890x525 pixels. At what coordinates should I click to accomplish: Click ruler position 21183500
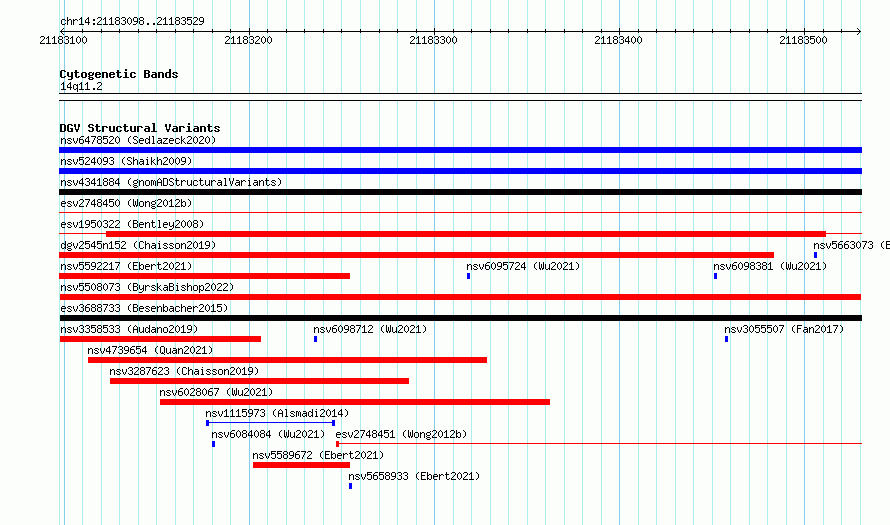tap(804, 40)
